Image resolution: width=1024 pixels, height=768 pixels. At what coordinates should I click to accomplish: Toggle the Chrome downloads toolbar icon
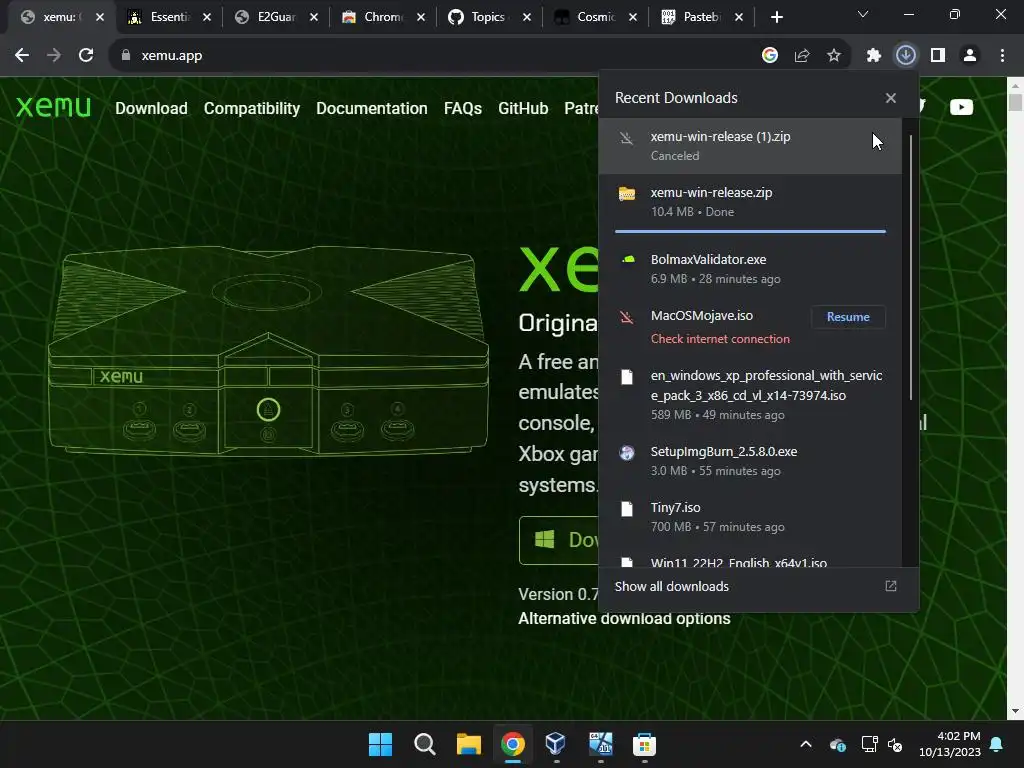pos(906,56)
